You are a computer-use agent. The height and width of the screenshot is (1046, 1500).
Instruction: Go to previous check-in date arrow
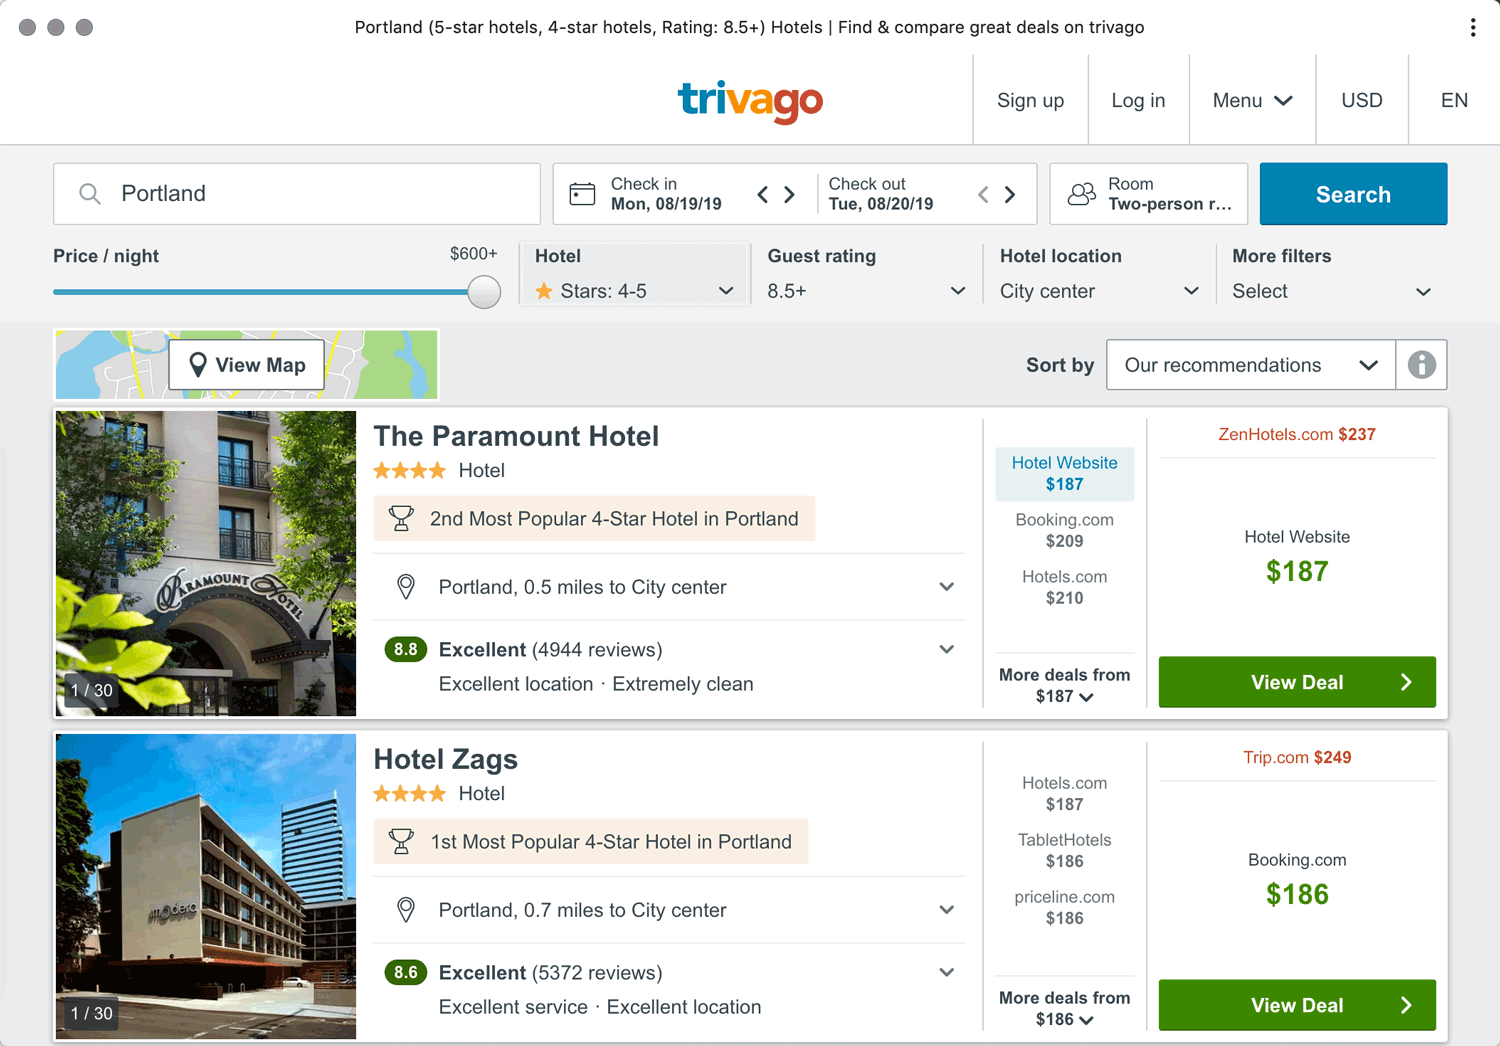pos(763,194)
